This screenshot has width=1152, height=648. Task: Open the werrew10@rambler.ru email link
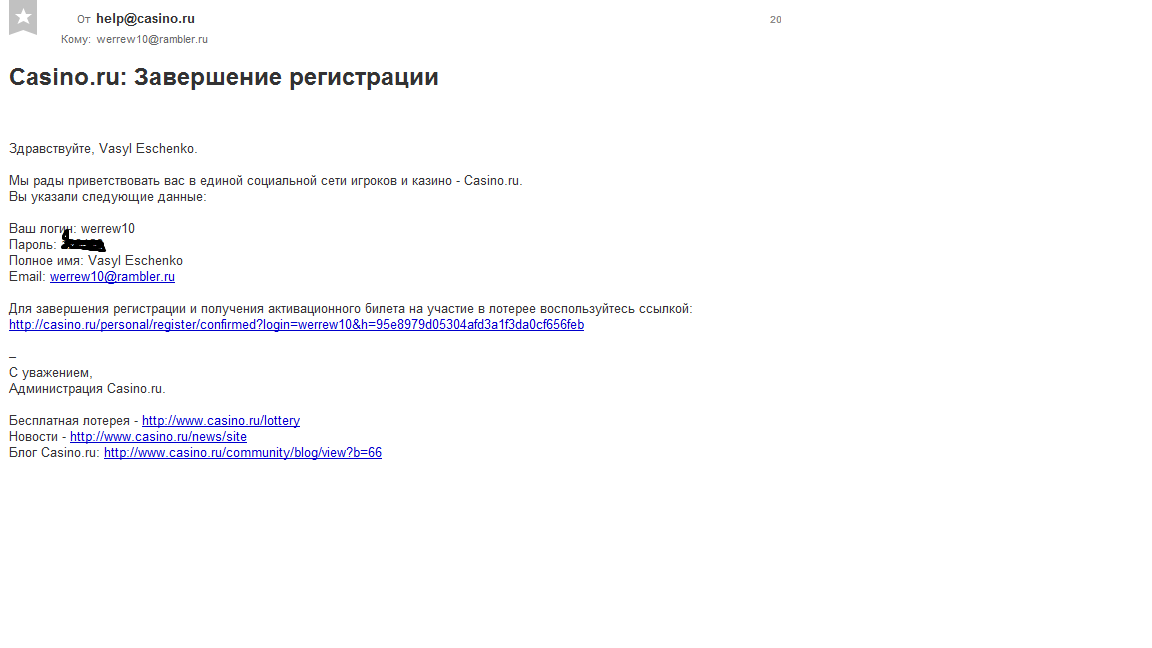[x=112, y=277]
